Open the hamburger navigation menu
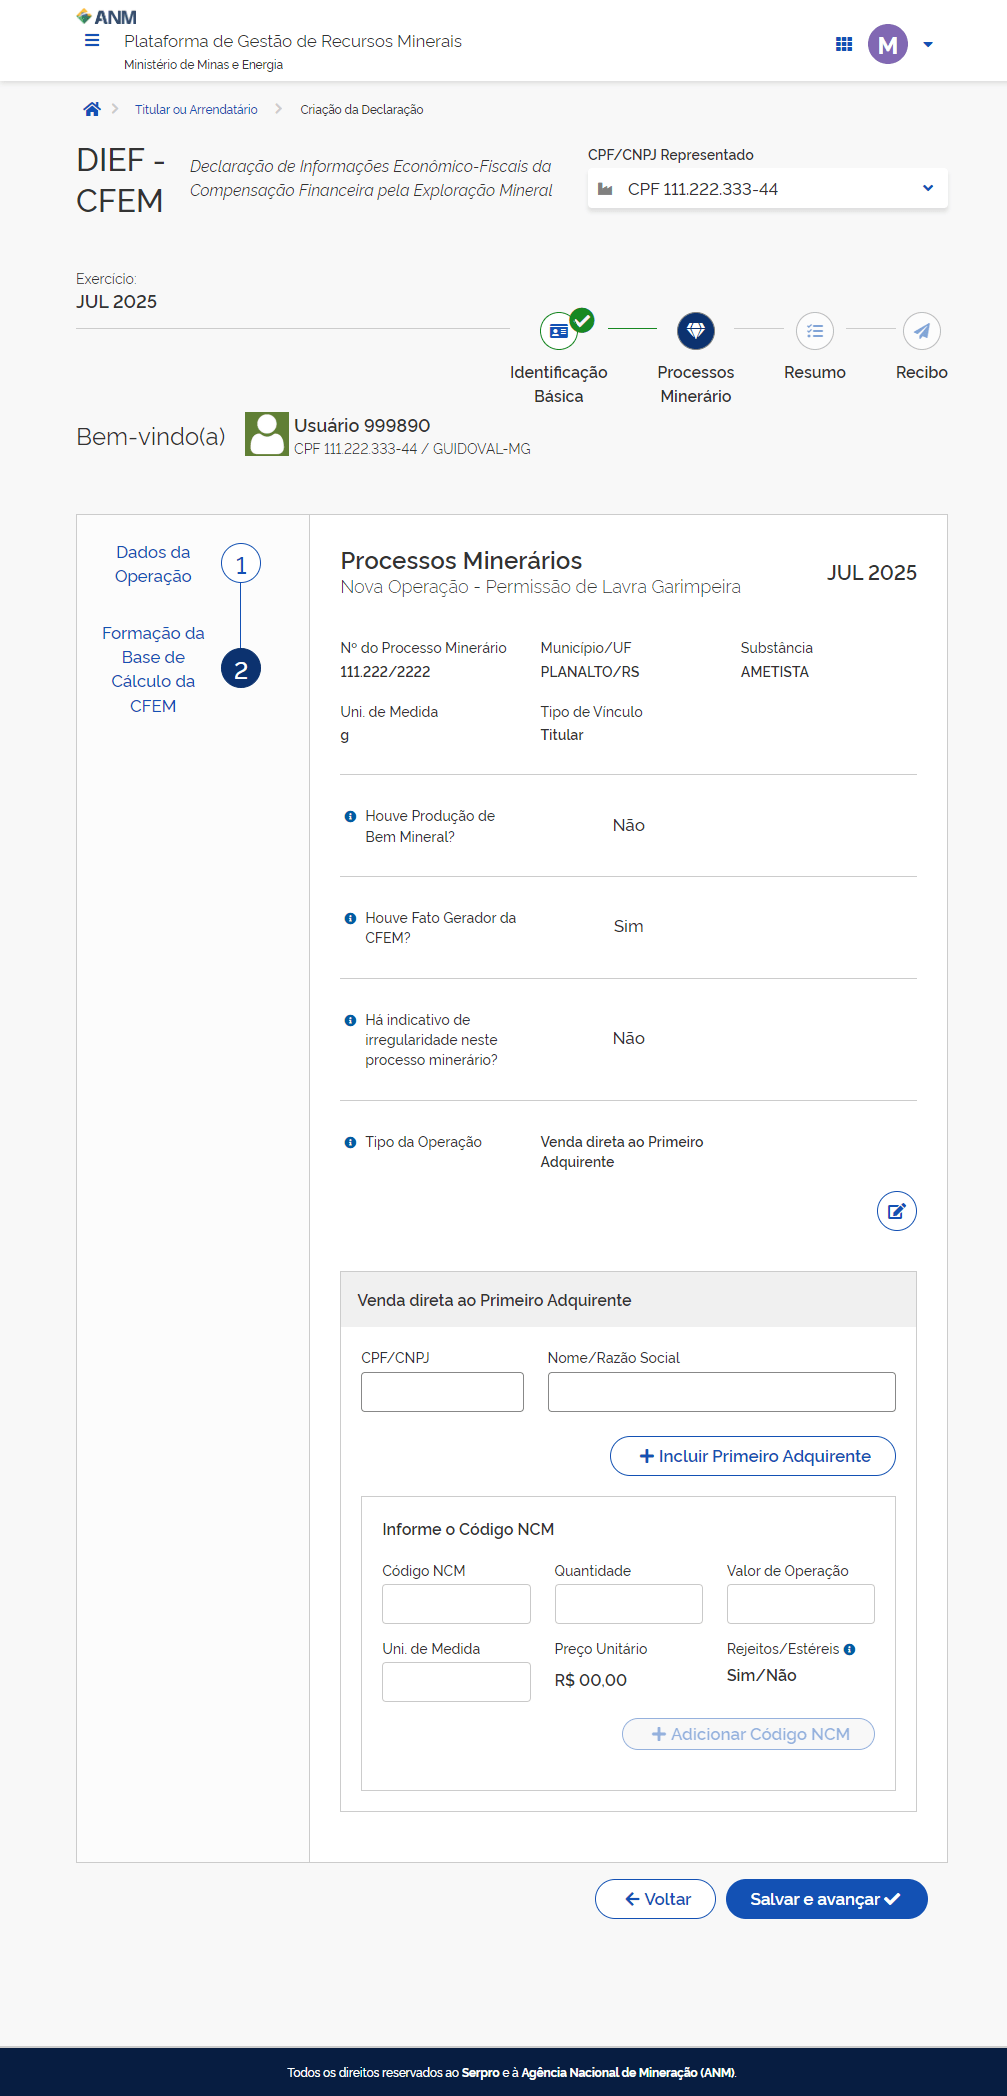The height and width of the screenshot is (2096, 1007). click(x=92, y=41)
